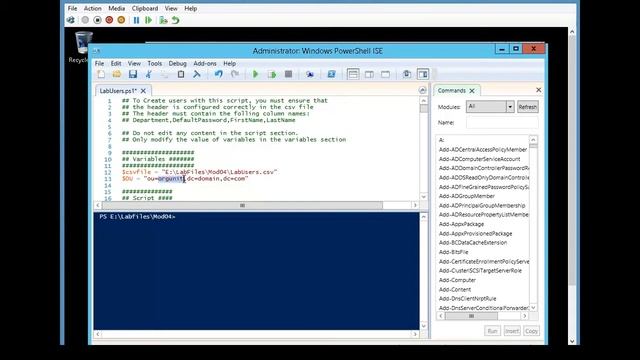Click the commands list scroll-down arrow
This screenshot has height=360, width=640.
(533, 307)
